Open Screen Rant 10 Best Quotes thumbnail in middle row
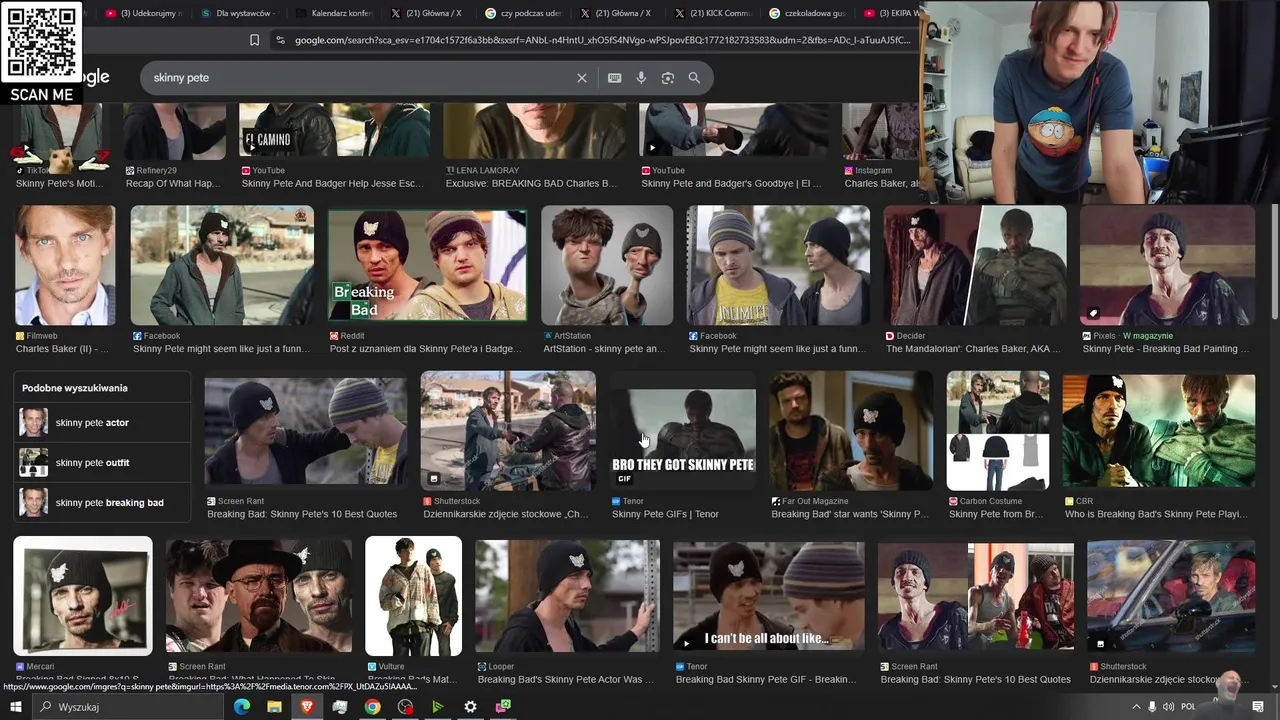This screenshot has width=1280, height=720. click(x=305, y=430)
